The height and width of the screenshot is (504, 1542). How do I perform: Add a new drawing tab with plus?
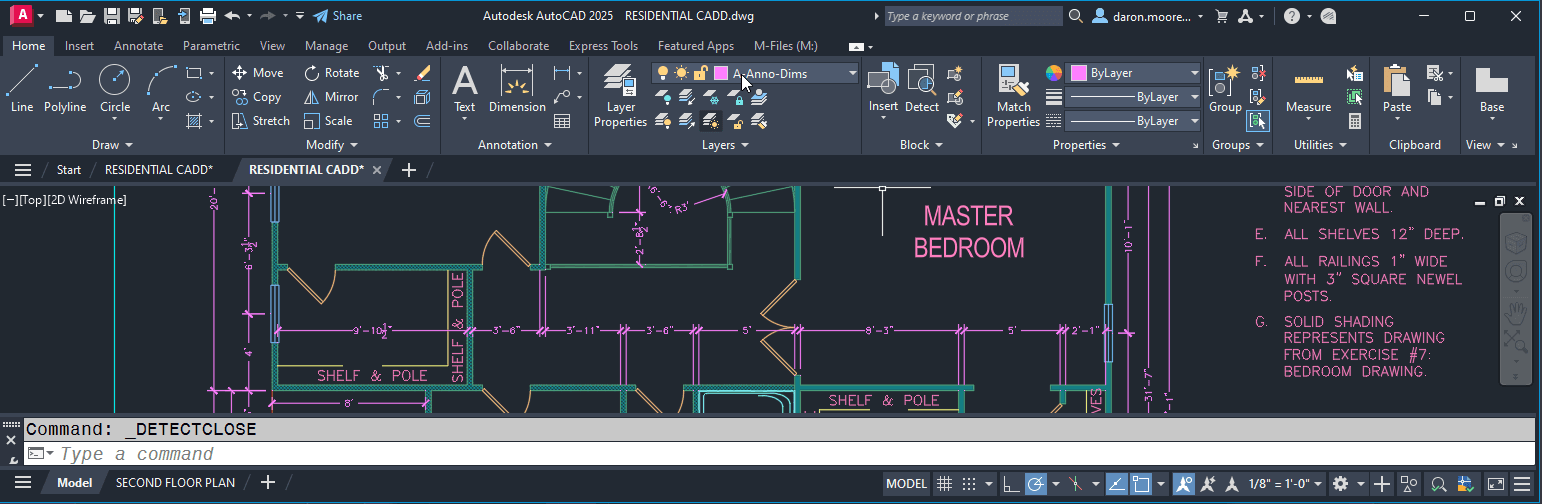(408, 170)
